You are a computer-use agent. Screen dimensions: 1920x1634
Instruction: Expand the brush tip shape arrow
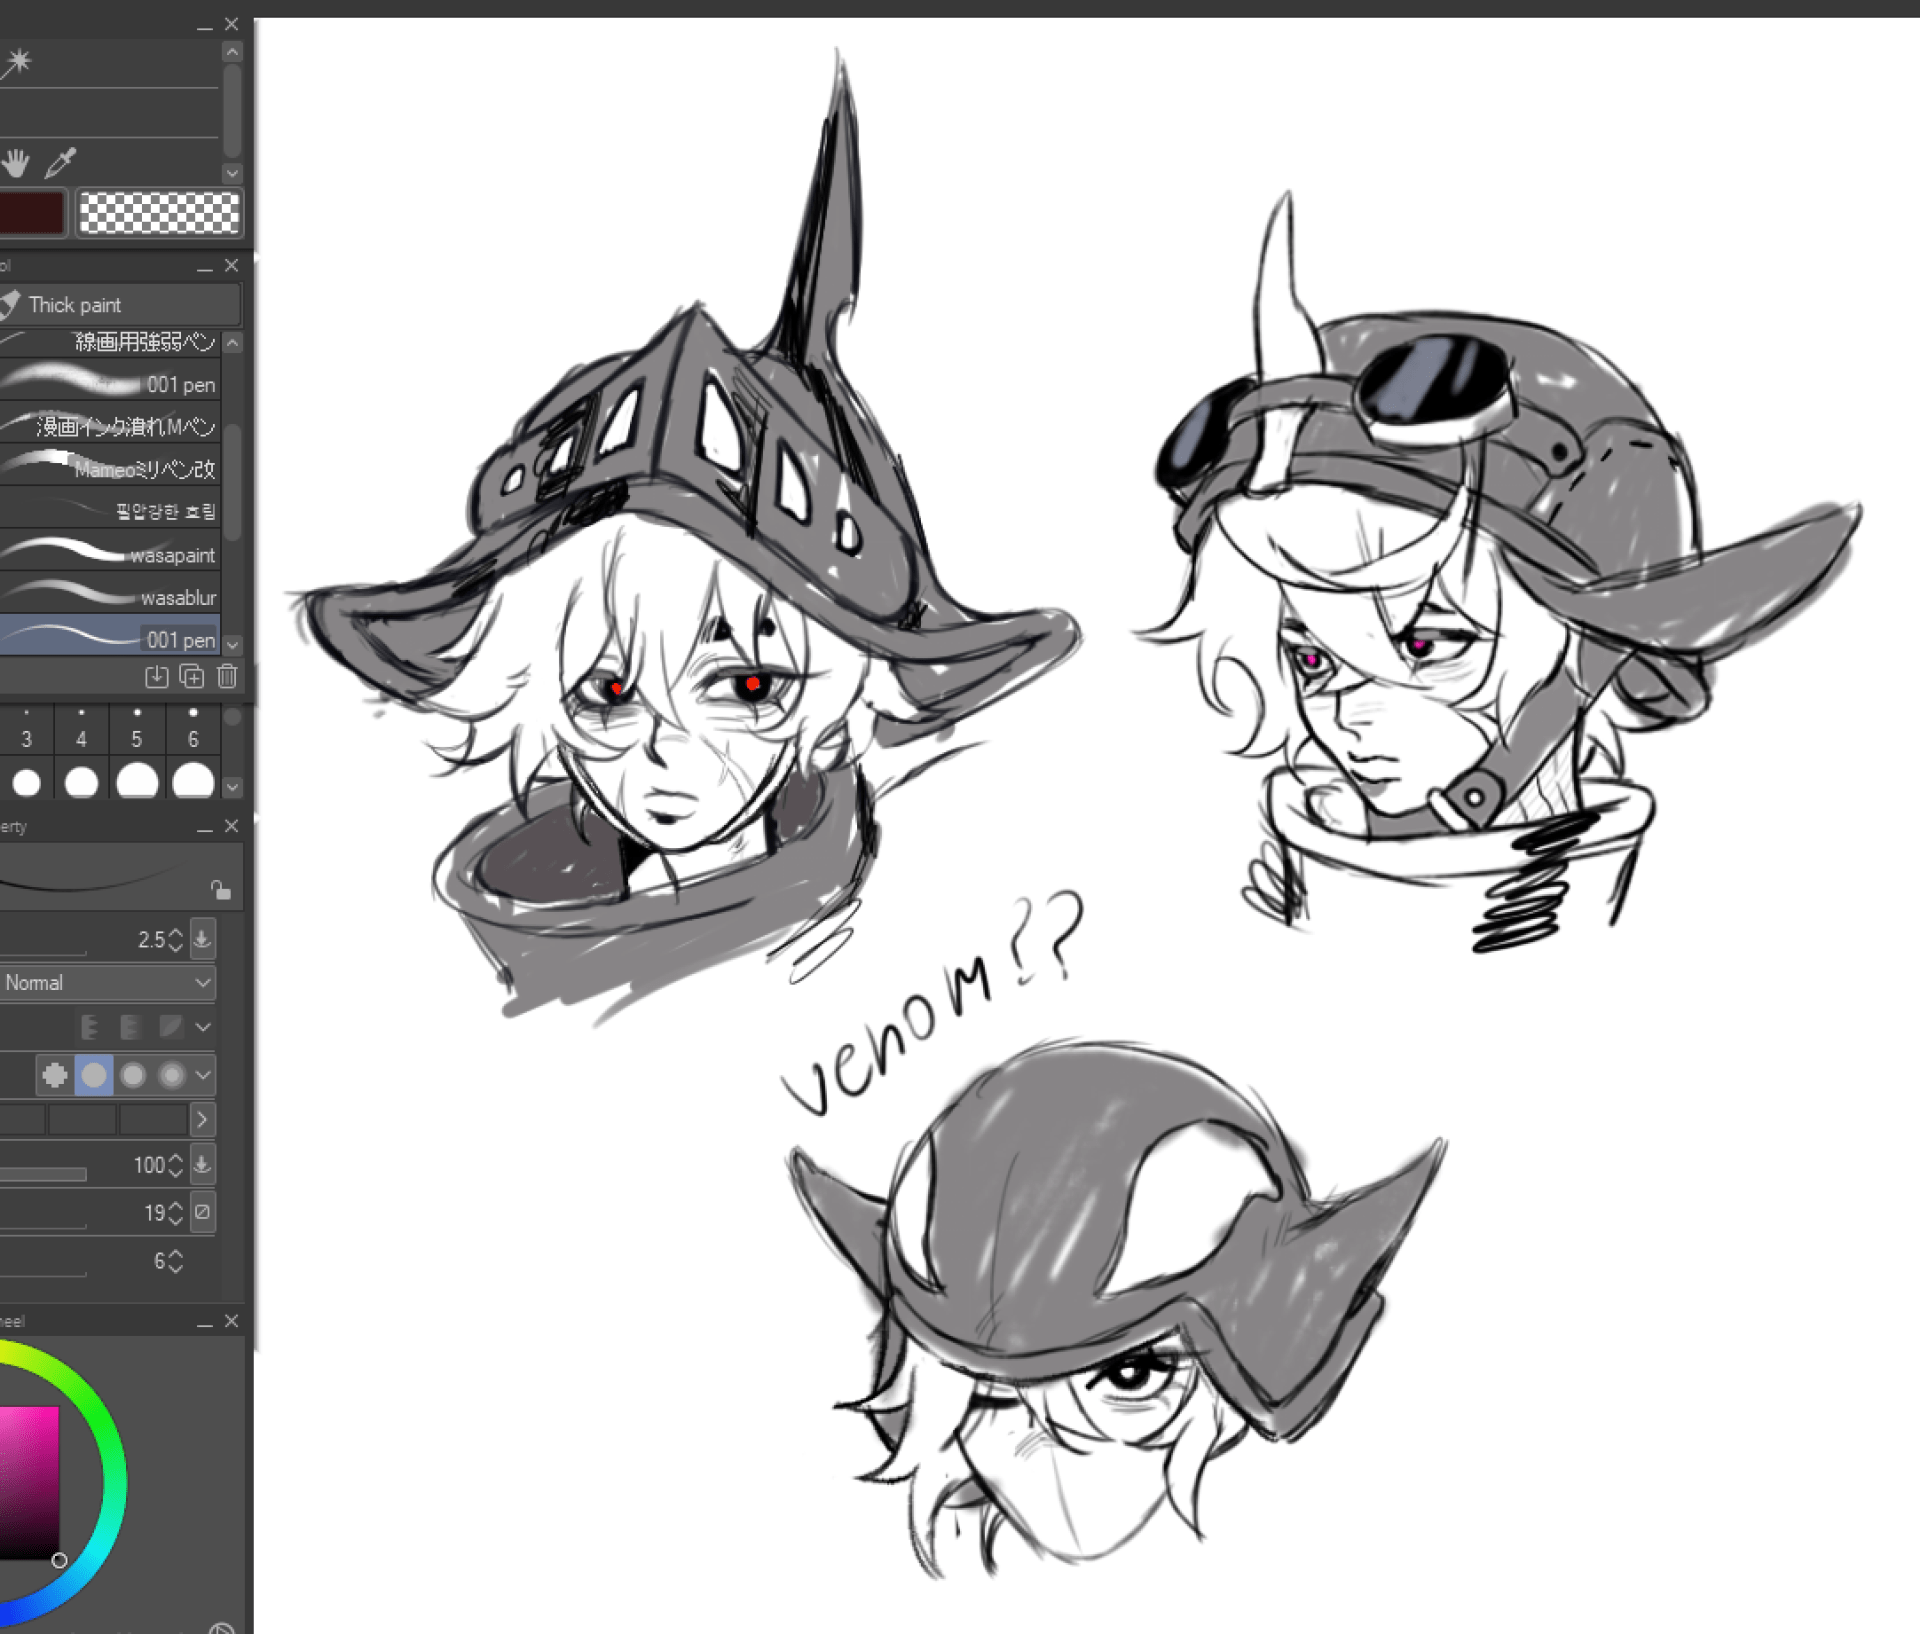(x=202, y=1119)
